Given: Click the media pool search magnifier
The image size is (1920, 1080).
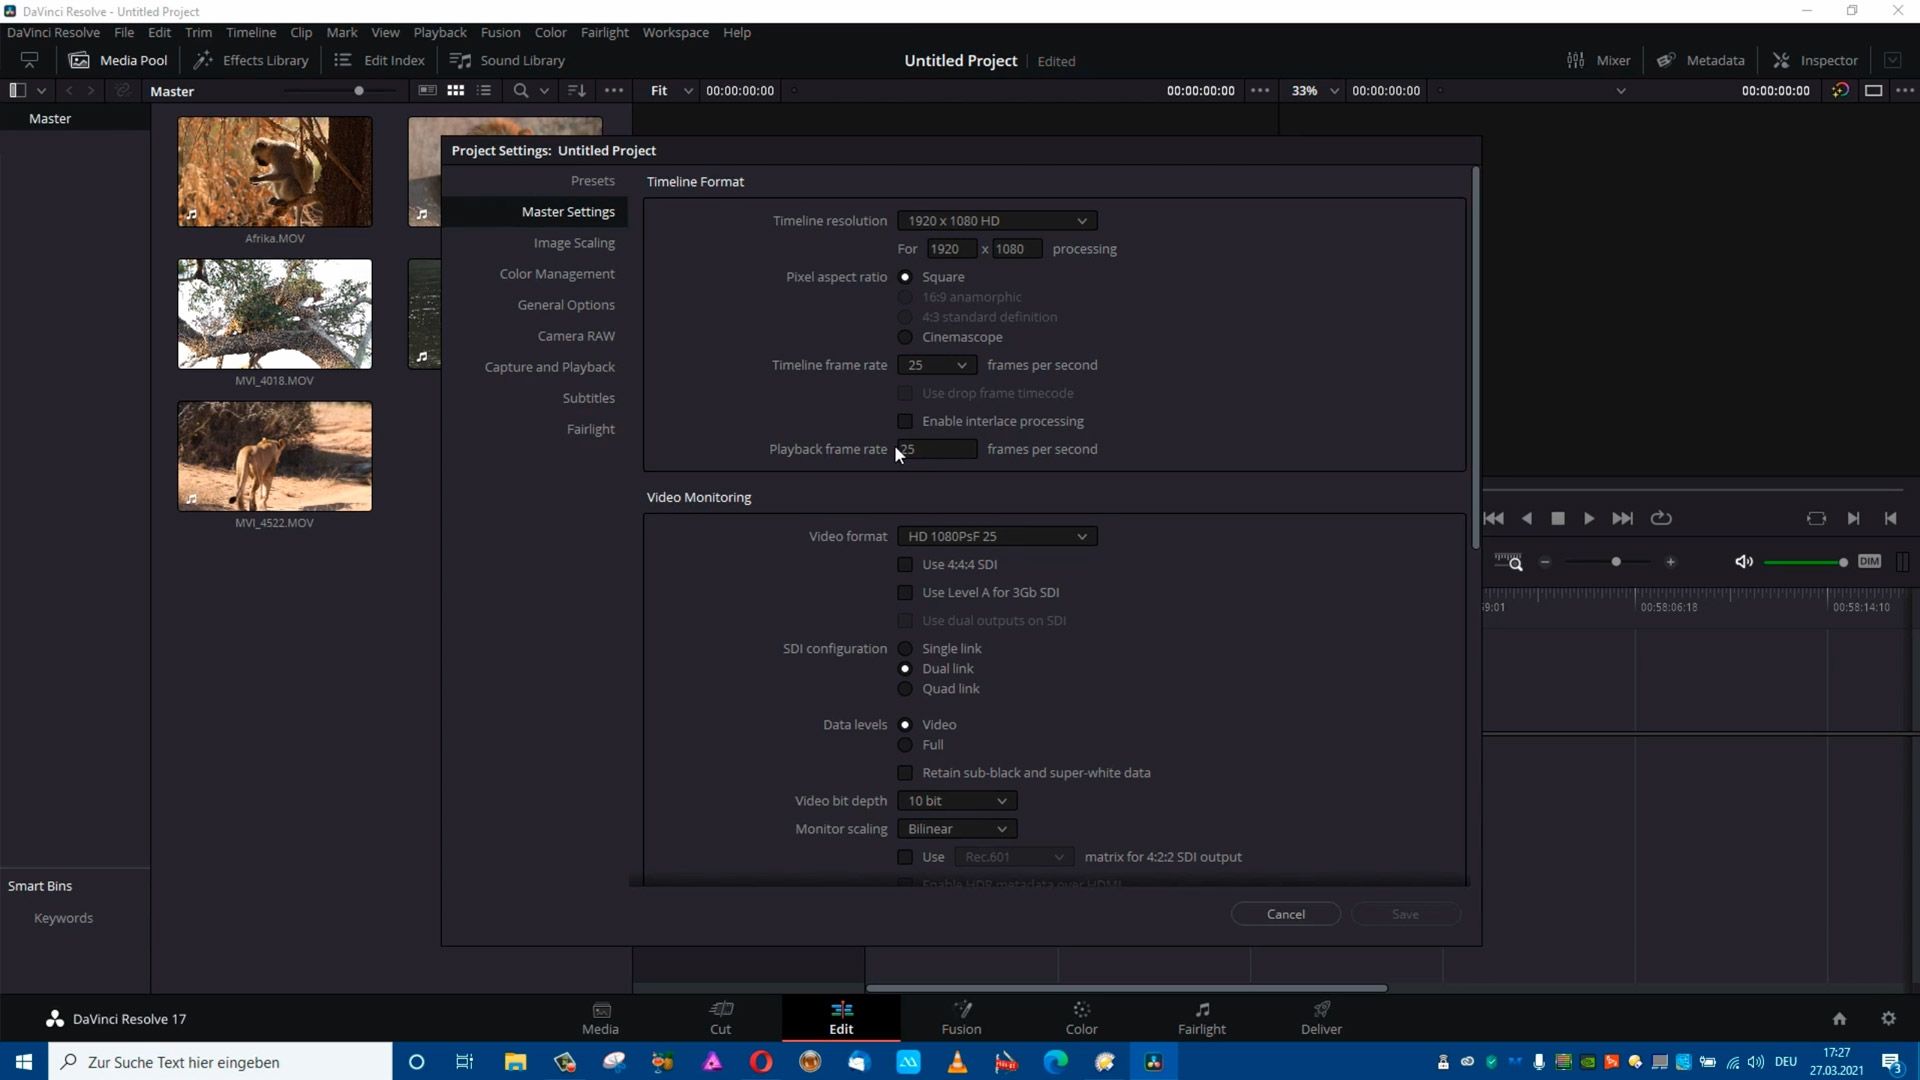Looking at the screenshot, I should 521,90.
